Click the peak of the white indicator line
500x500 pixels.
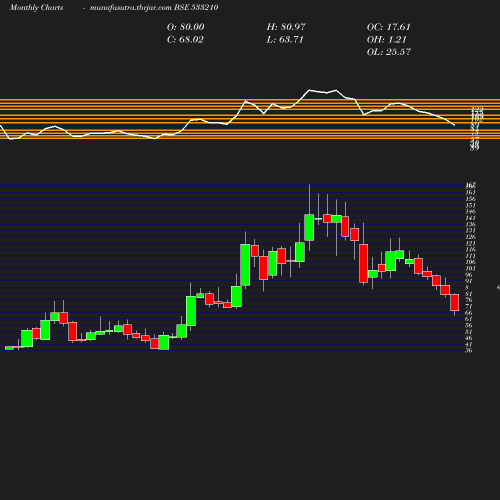[309, 90]
